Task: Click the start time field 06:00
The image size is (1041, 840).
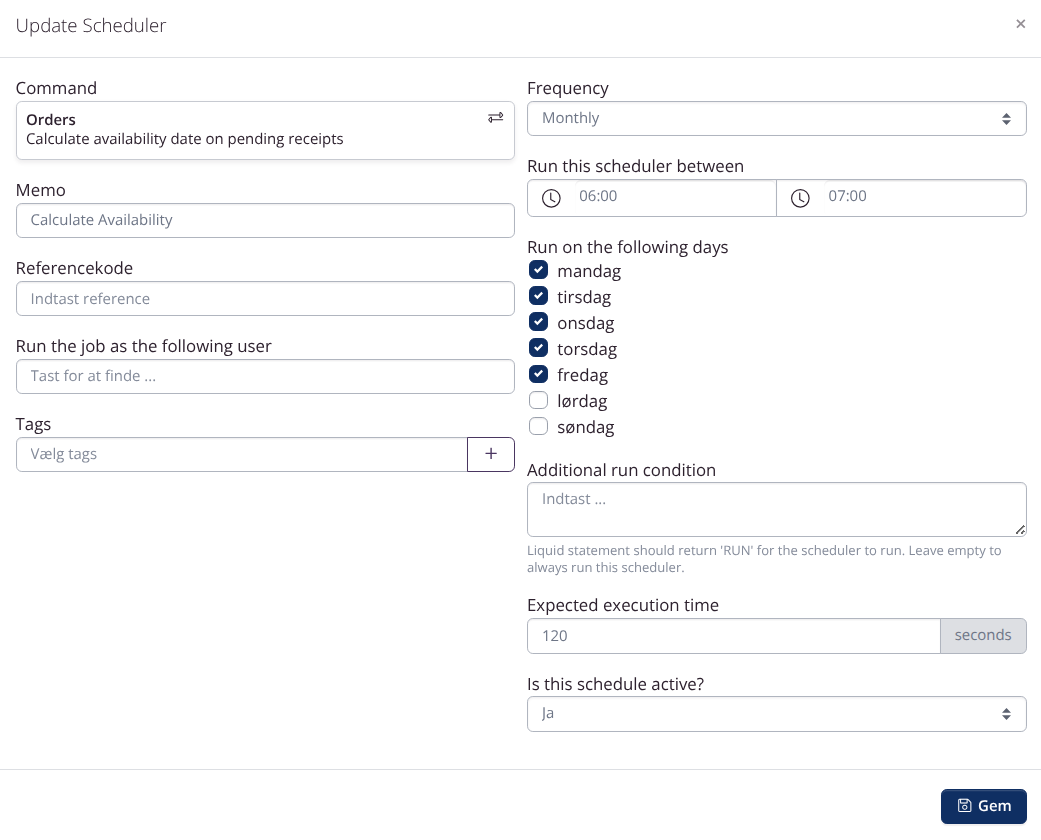Action: pos(651,198)
